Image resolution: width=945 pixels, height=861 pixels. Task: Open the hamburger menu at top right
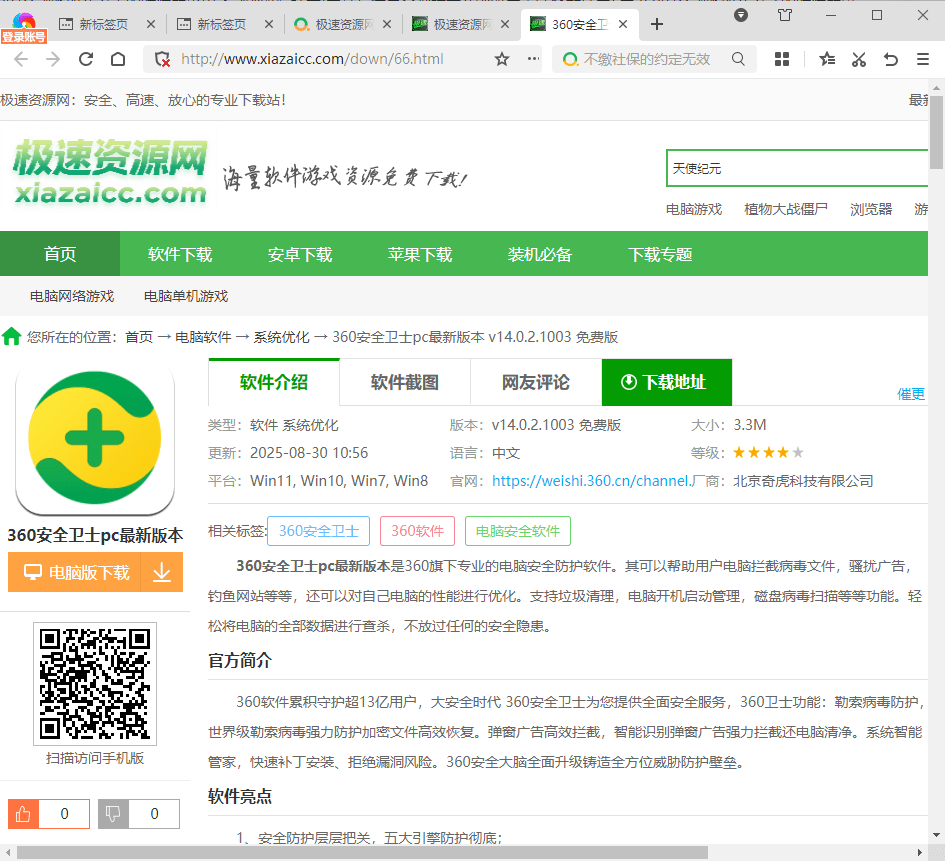921,60
